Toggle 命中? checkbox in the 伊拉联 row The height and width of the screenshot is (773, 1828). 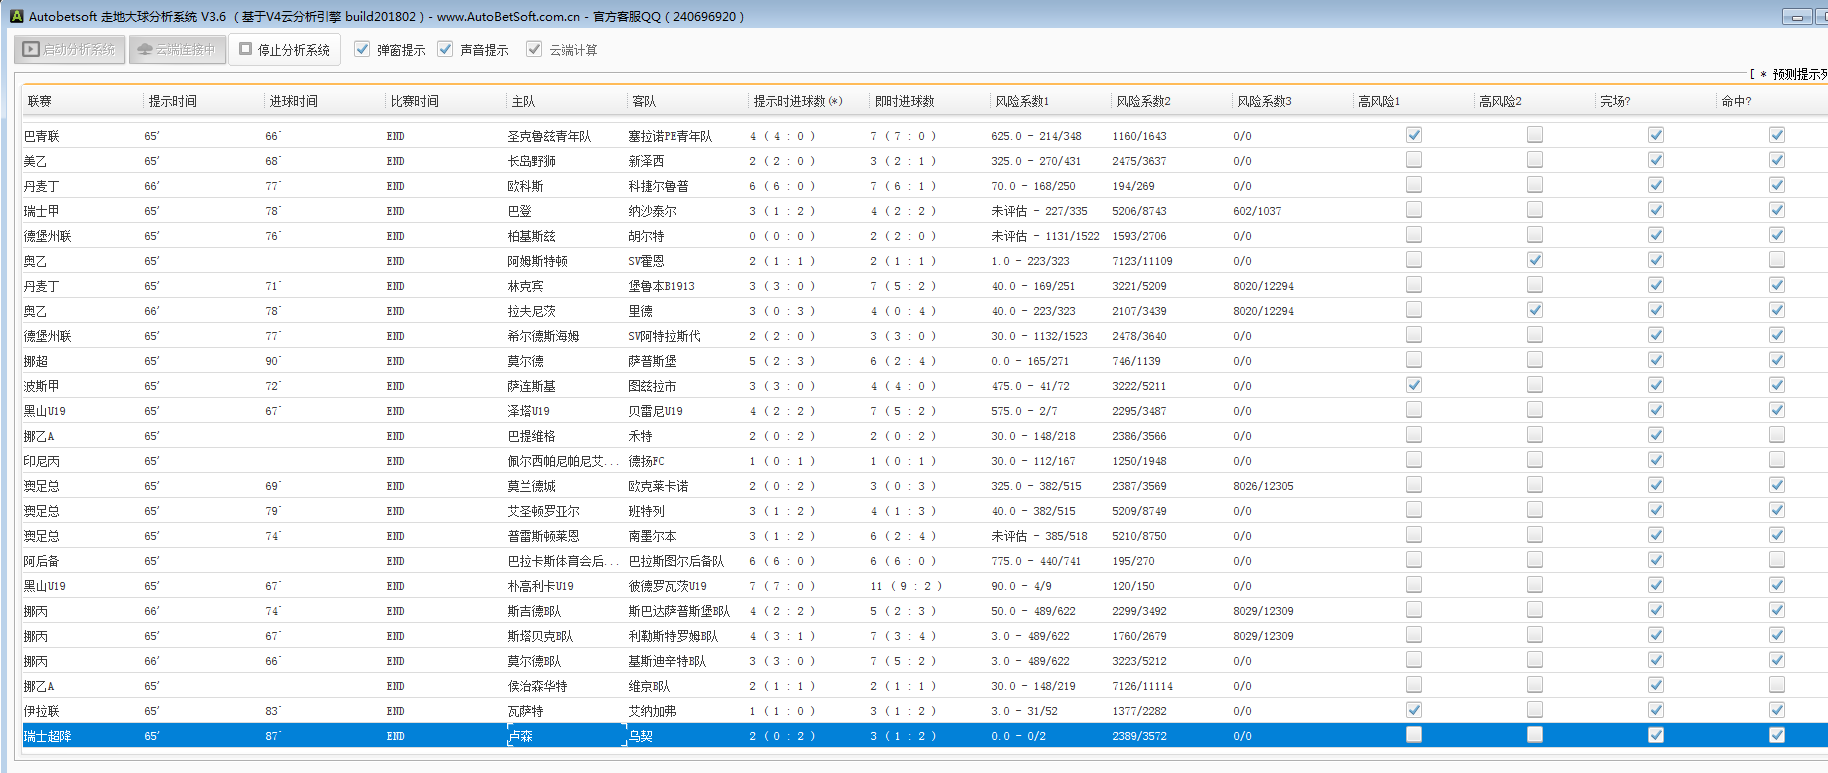tap(1776, 710)
